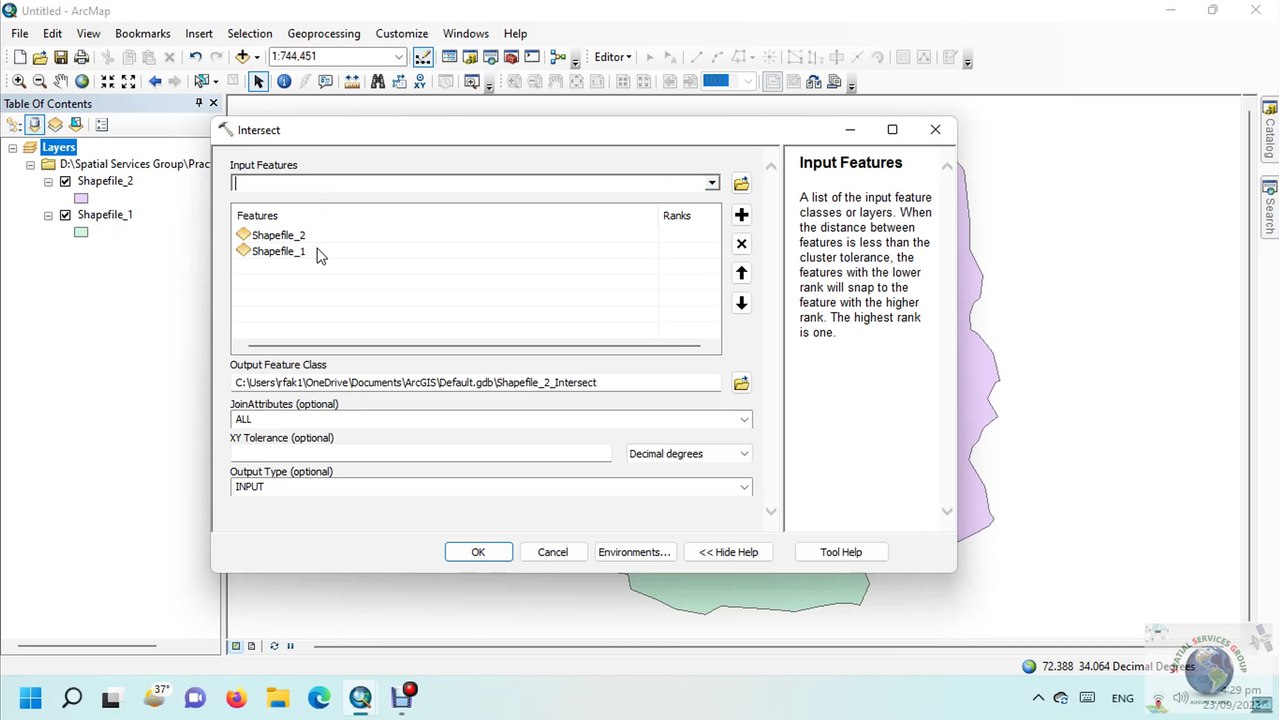The width and height of the screenshot is (1279, 720).
Task: Collapse the Shapefile_1 layer legend
Action: click(48, 215)
